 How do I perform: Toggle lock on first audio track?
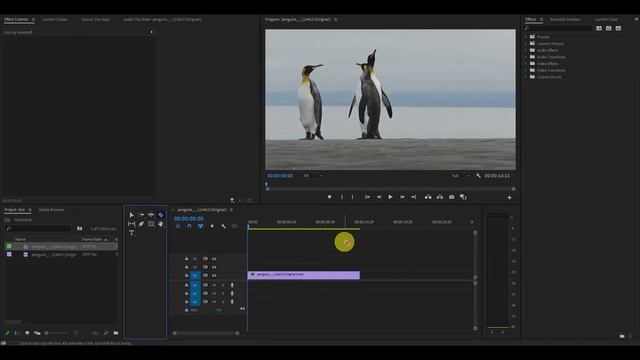(x=187, y=285)
